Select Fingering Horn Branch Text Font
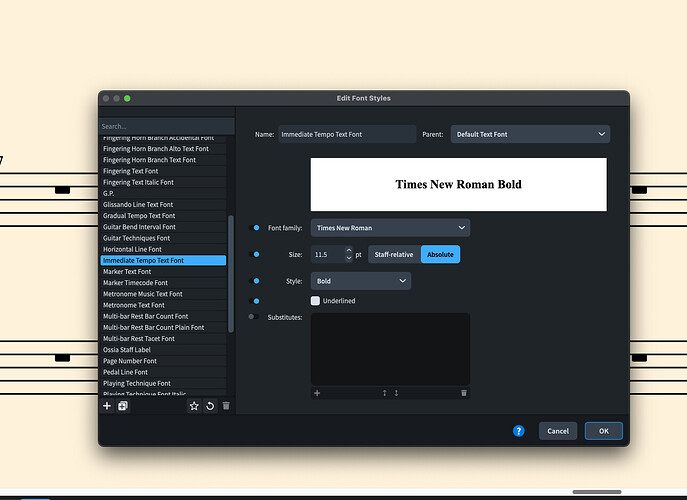 pos(163,160)
